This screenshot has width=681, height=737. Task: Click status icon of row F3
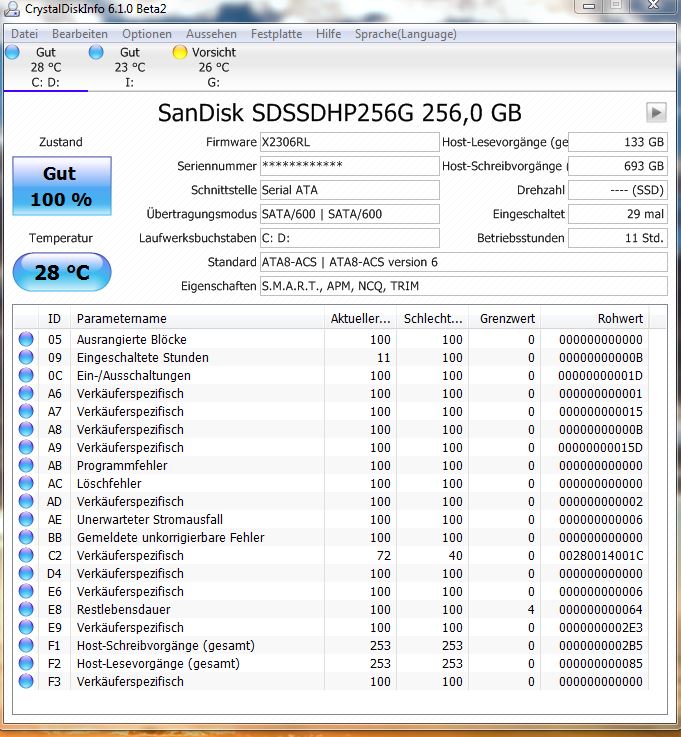coord(26,681)
